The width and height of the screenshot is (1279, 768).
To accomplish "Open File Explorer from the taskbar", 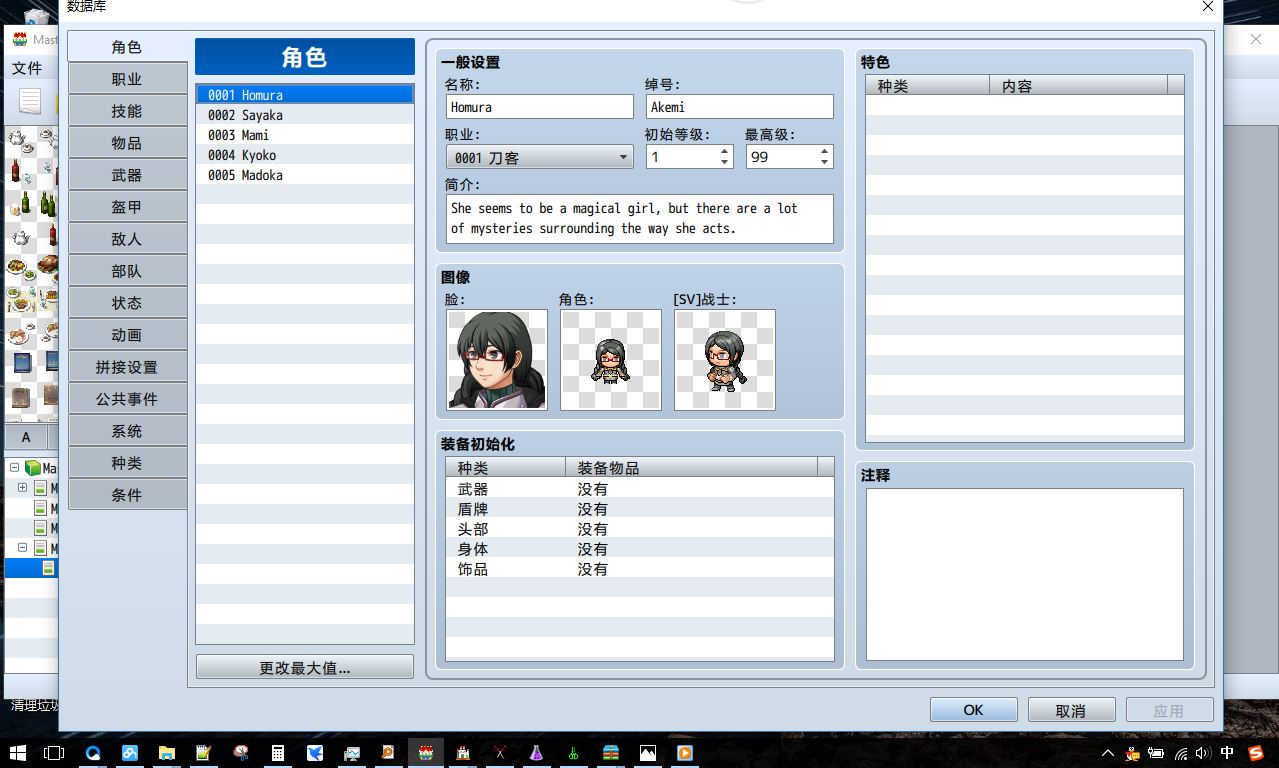I will tap(166, 752).
